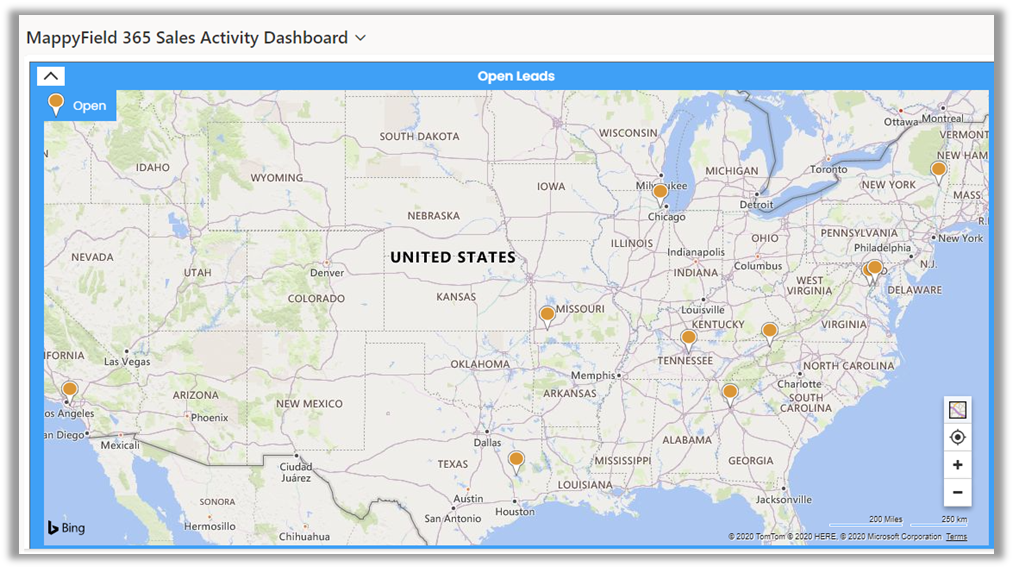Click the lead pin in east Texas

click(x=516, y=460)
